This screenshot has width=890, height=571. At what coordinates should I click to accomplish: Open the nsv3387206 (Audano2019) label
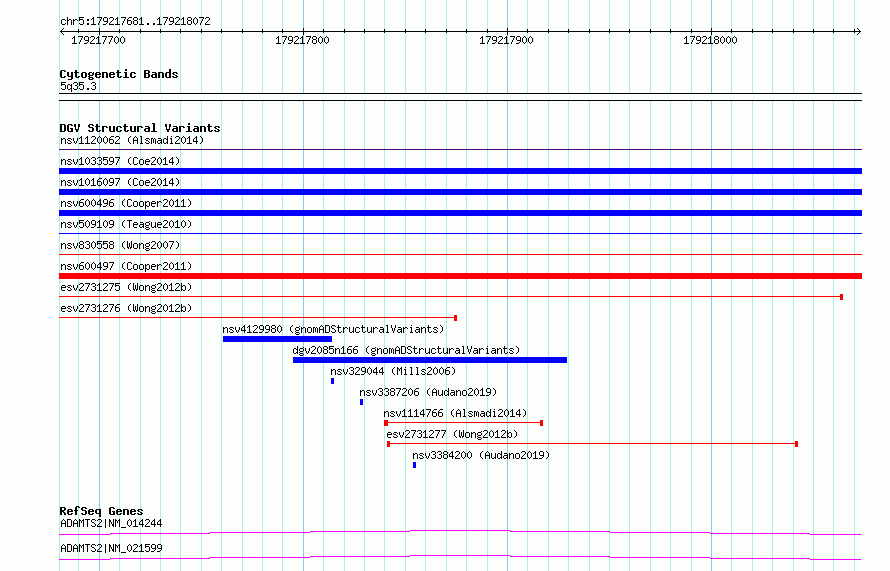(x=428, y=392)
